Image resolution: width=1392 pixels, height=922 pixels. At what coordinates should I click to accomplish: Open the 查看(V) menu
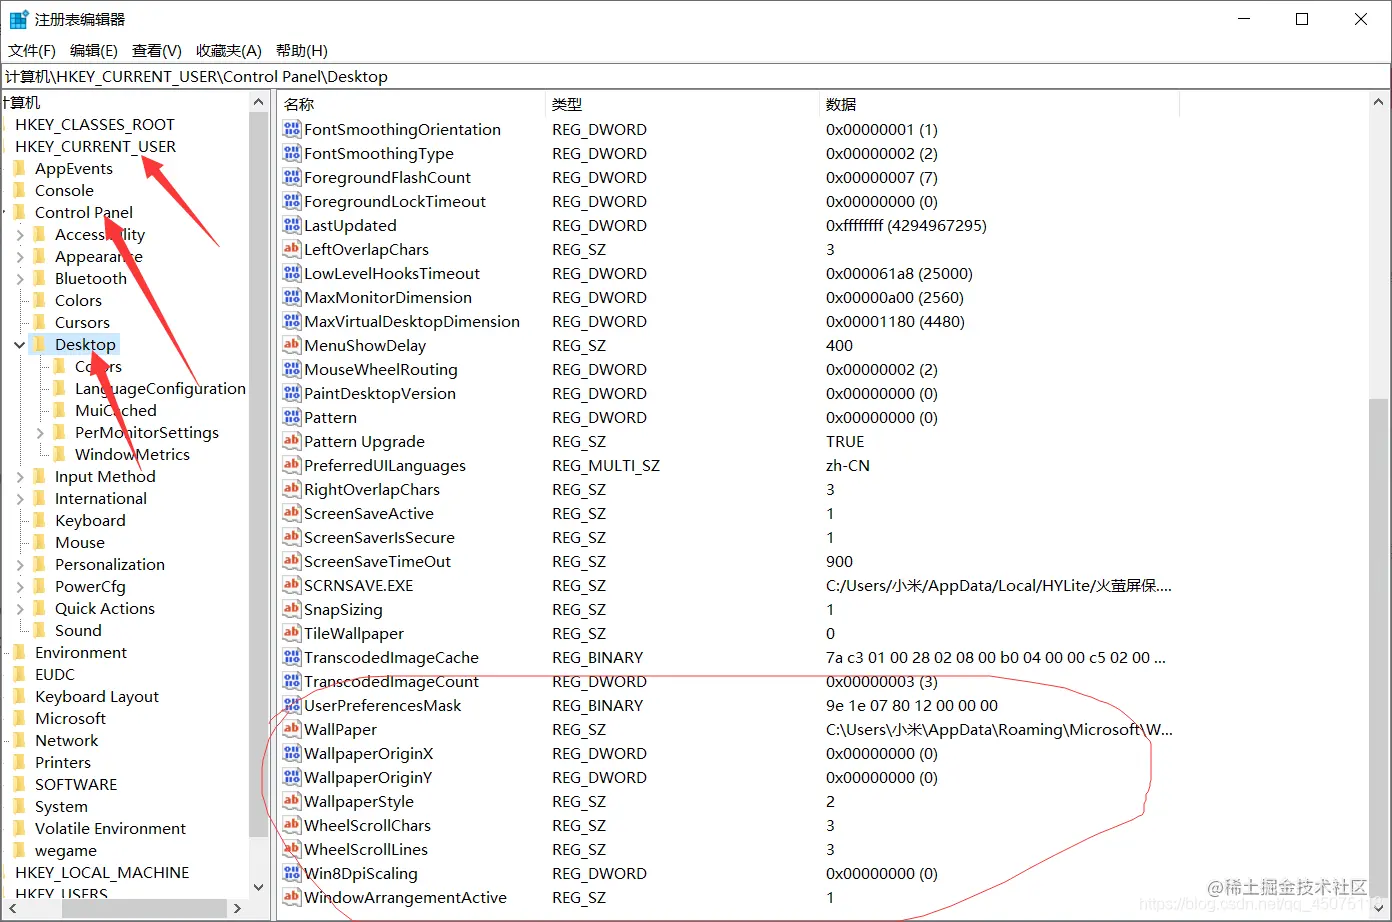pyautogui.click(x=157, y=51)
